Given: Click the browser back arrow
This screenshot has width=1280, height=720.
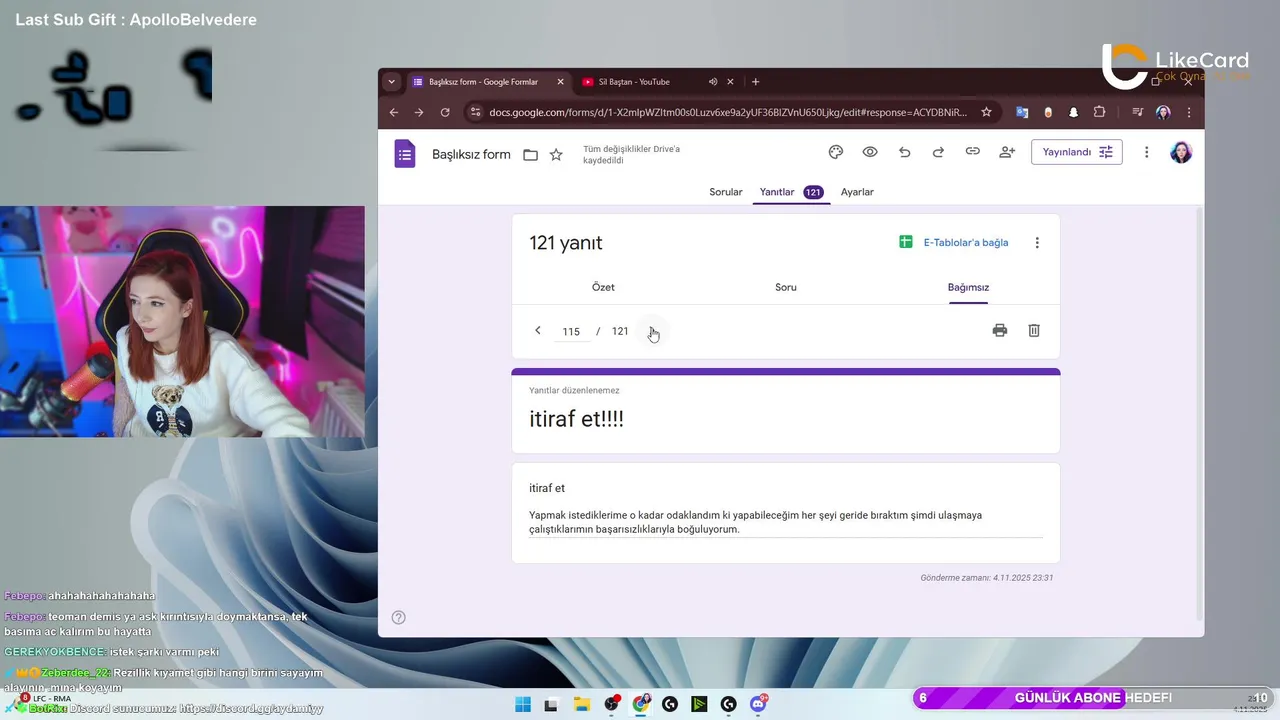Looking at the screenshot, I should [x=393, y=112].
